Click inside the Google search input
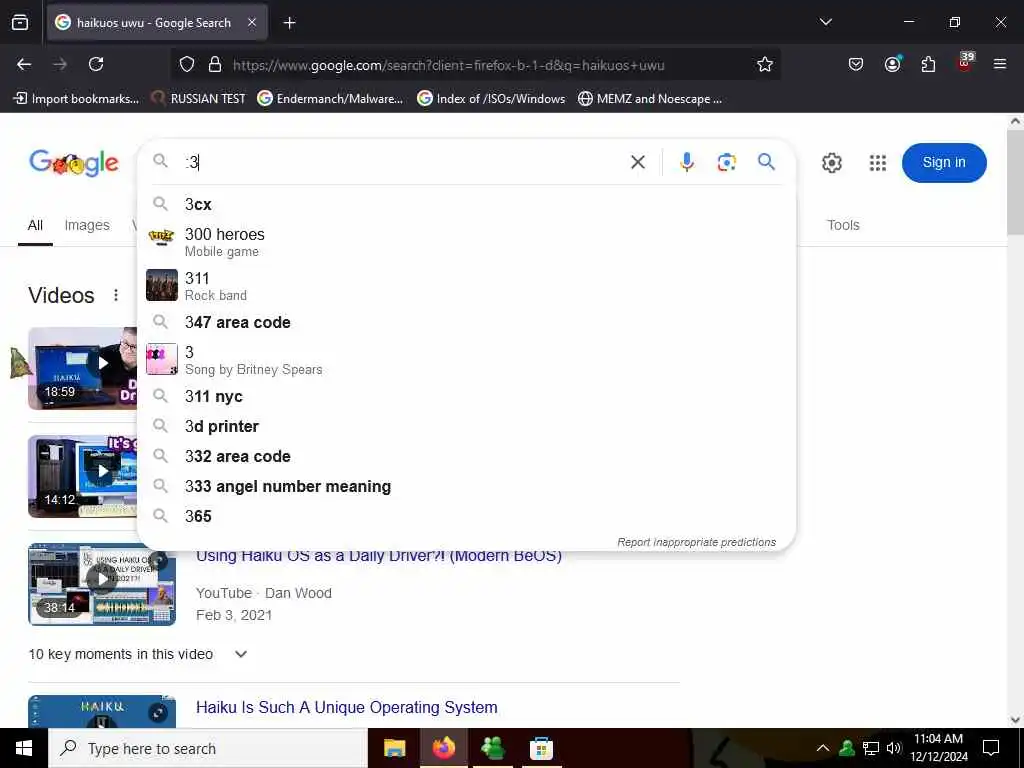 pos(402,162)
